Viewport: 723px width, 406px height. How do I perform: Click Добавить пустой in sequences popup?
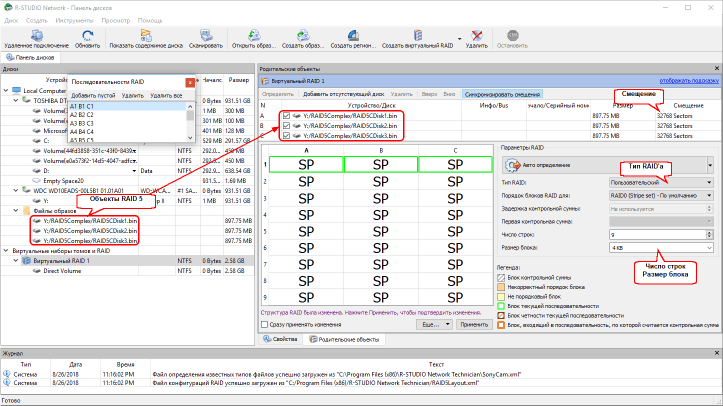pyautogui.click(x=93, y=95)
